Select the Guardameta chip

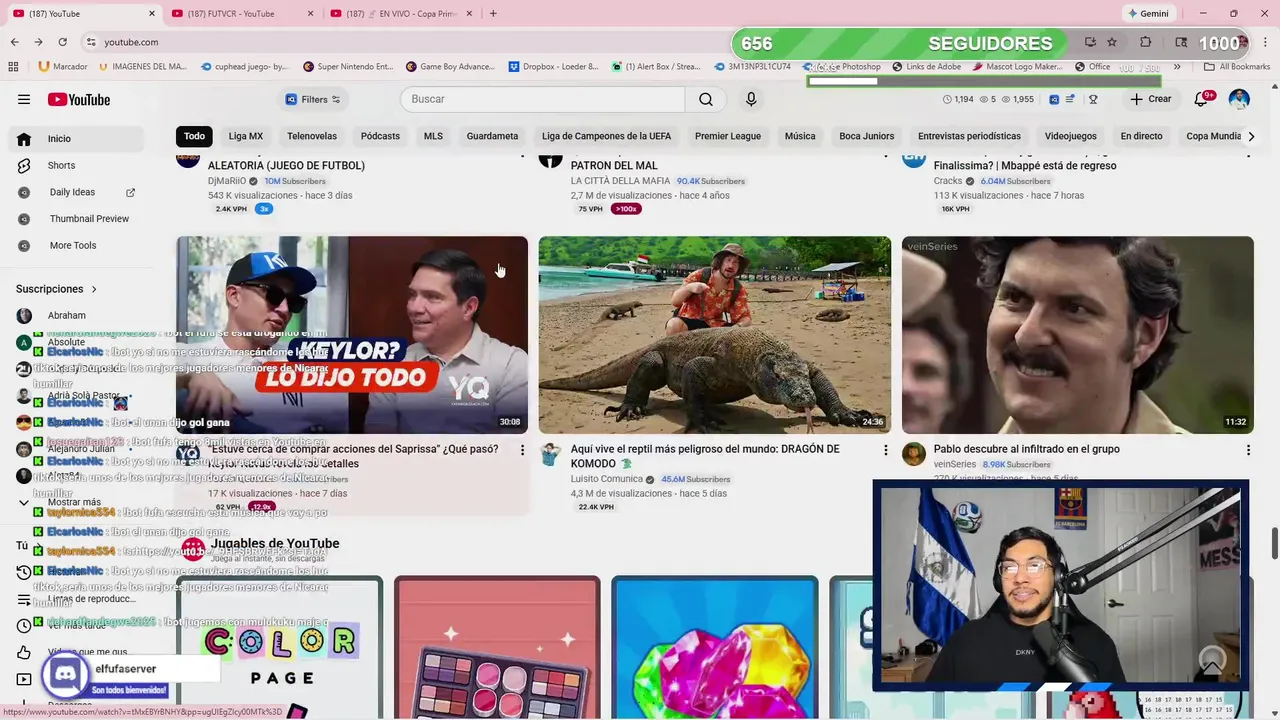click(492, 136)
